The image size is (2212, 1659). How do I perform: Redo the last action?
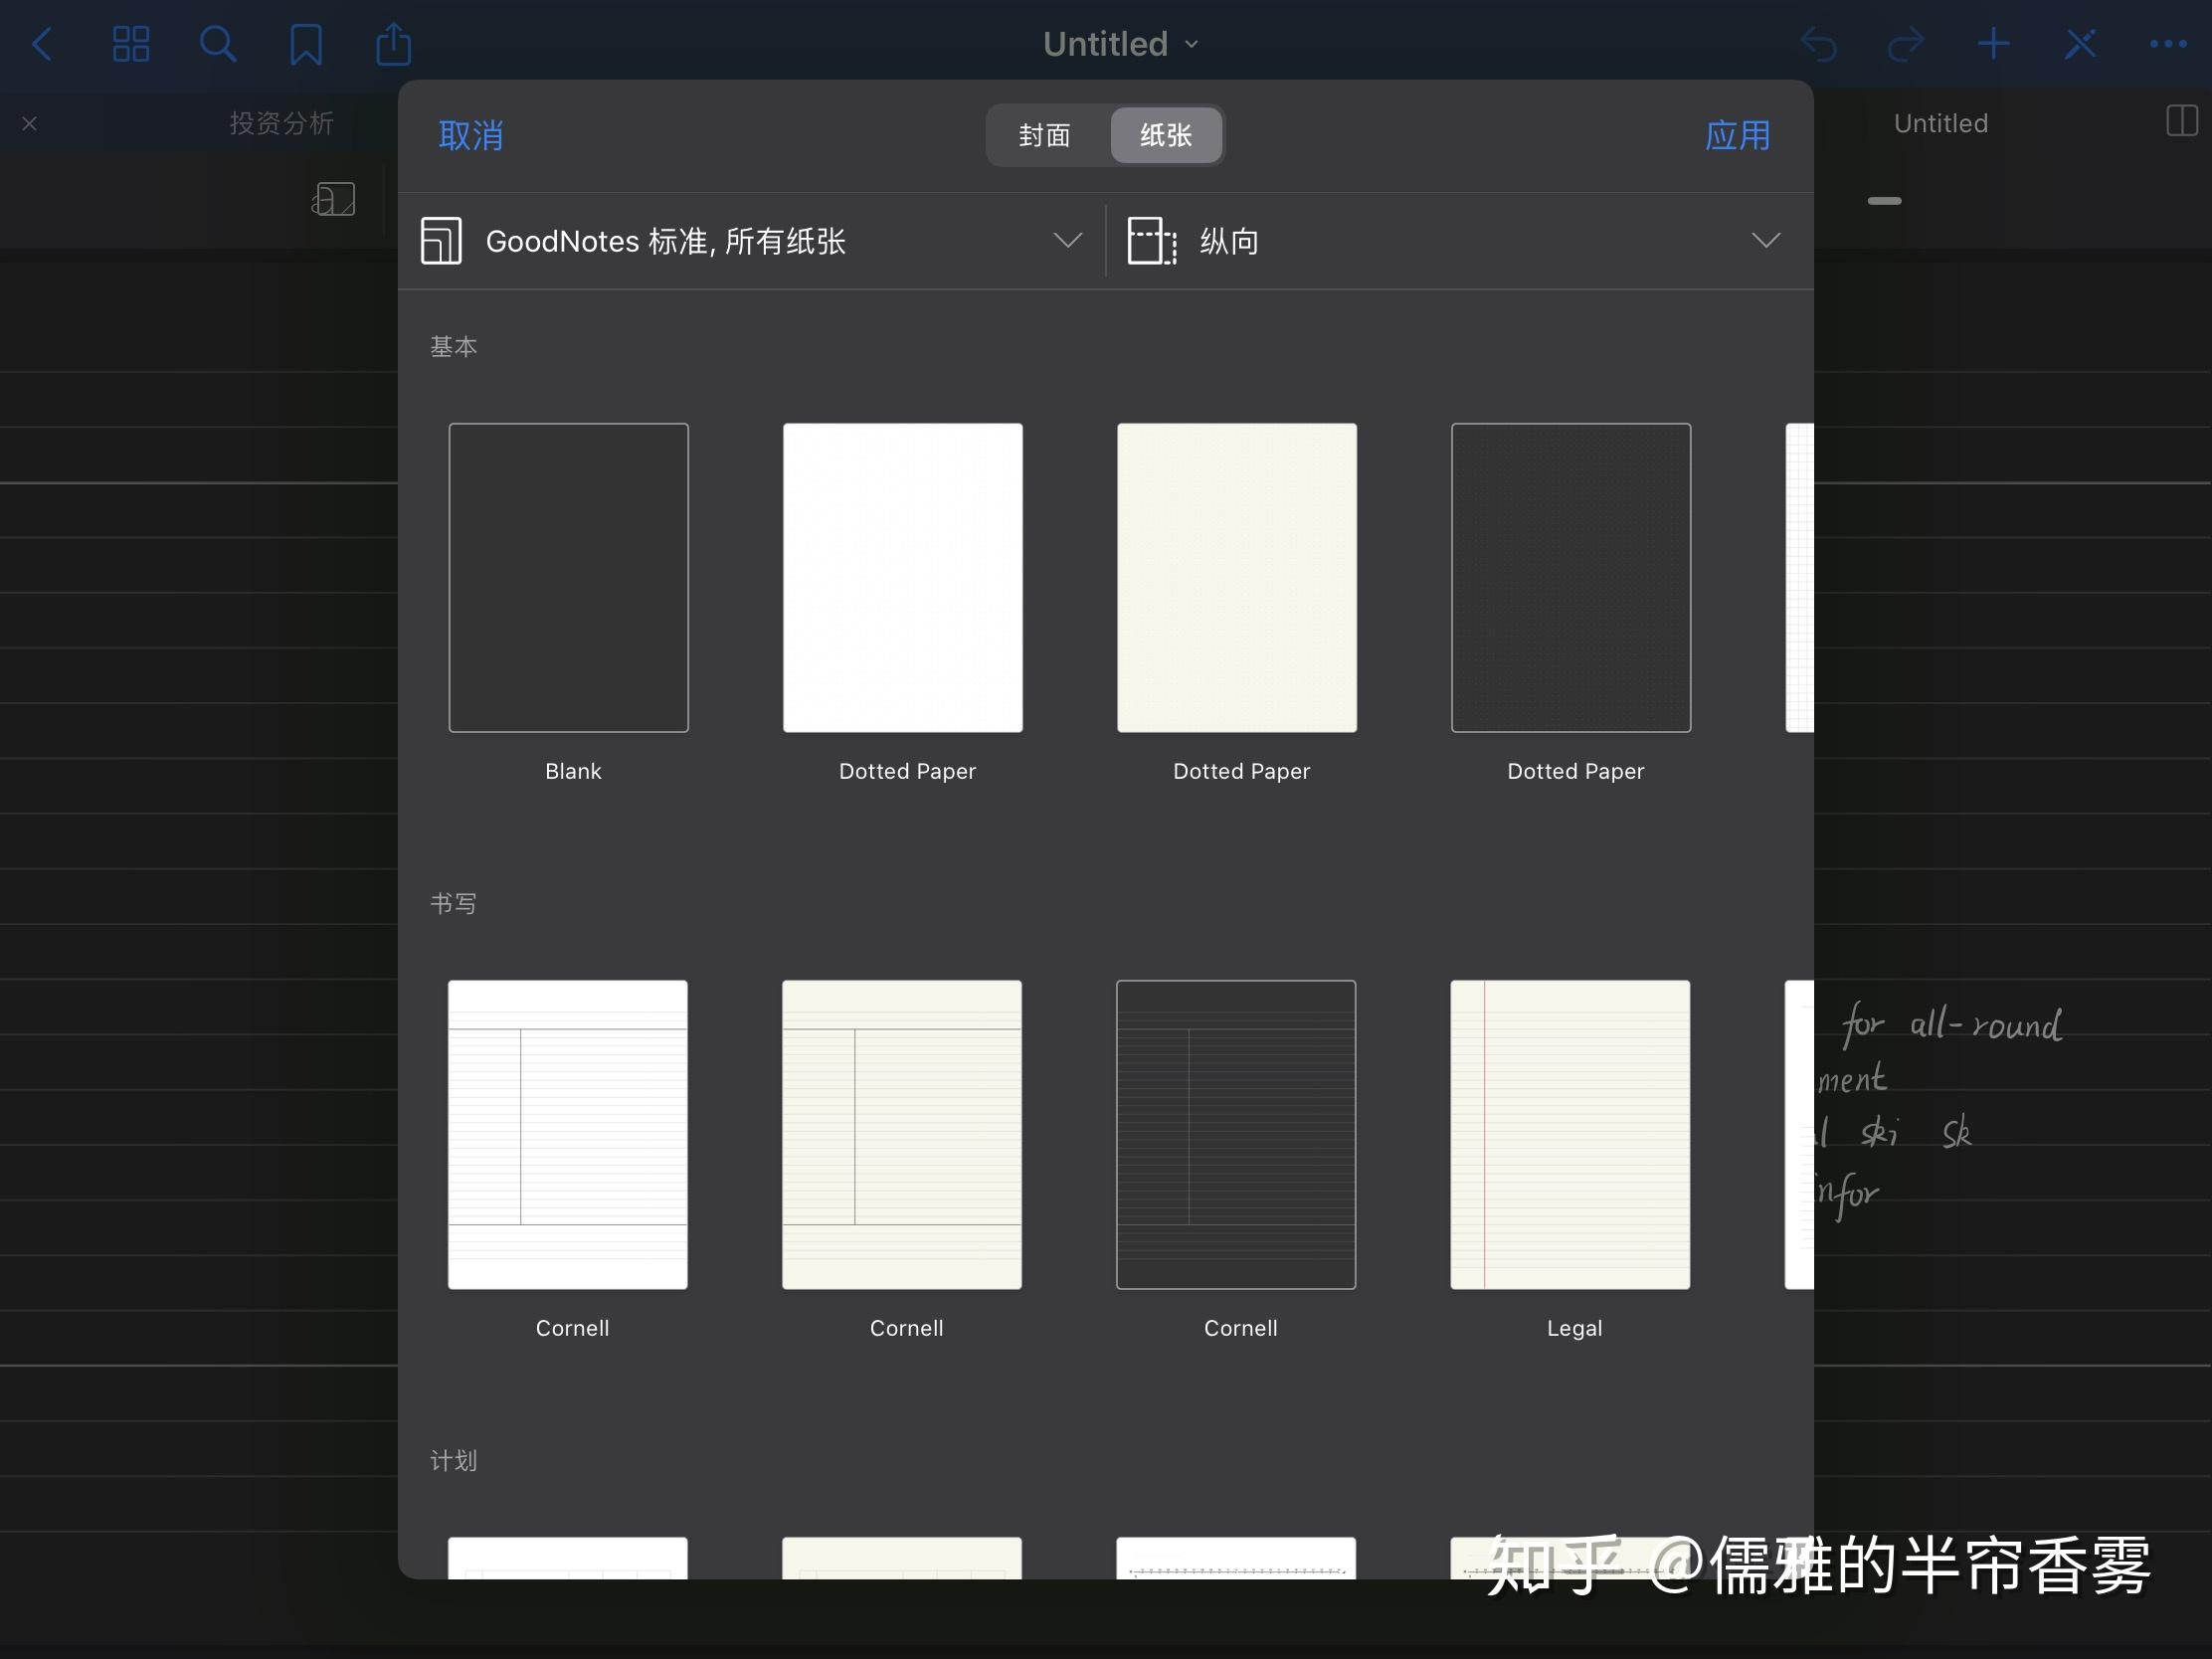coord(1906,44)
